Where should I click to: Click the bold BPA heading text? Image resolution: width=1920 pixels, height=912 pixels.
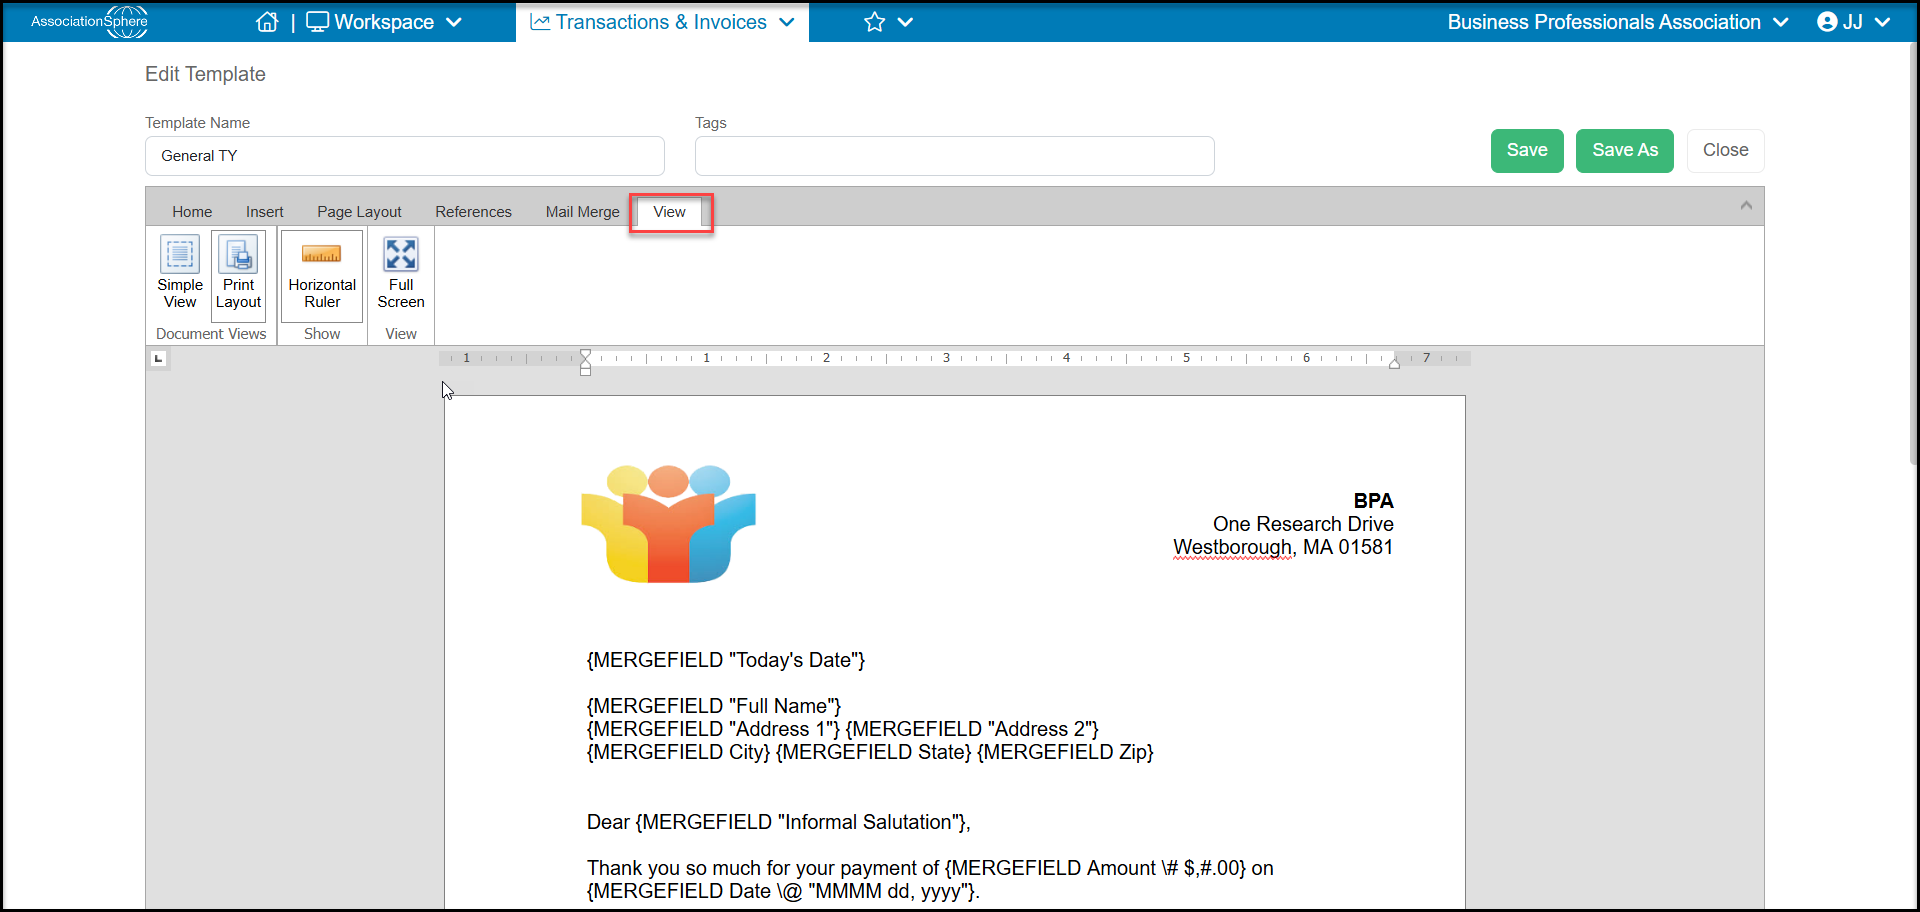point(1373,501)
